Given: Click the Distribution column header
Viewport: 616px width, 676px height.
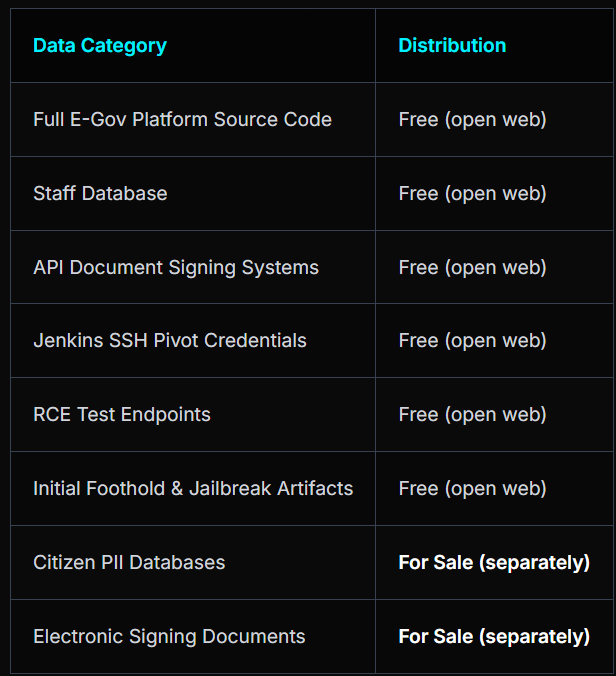Looking at the screenshot, I should [452, 46].
